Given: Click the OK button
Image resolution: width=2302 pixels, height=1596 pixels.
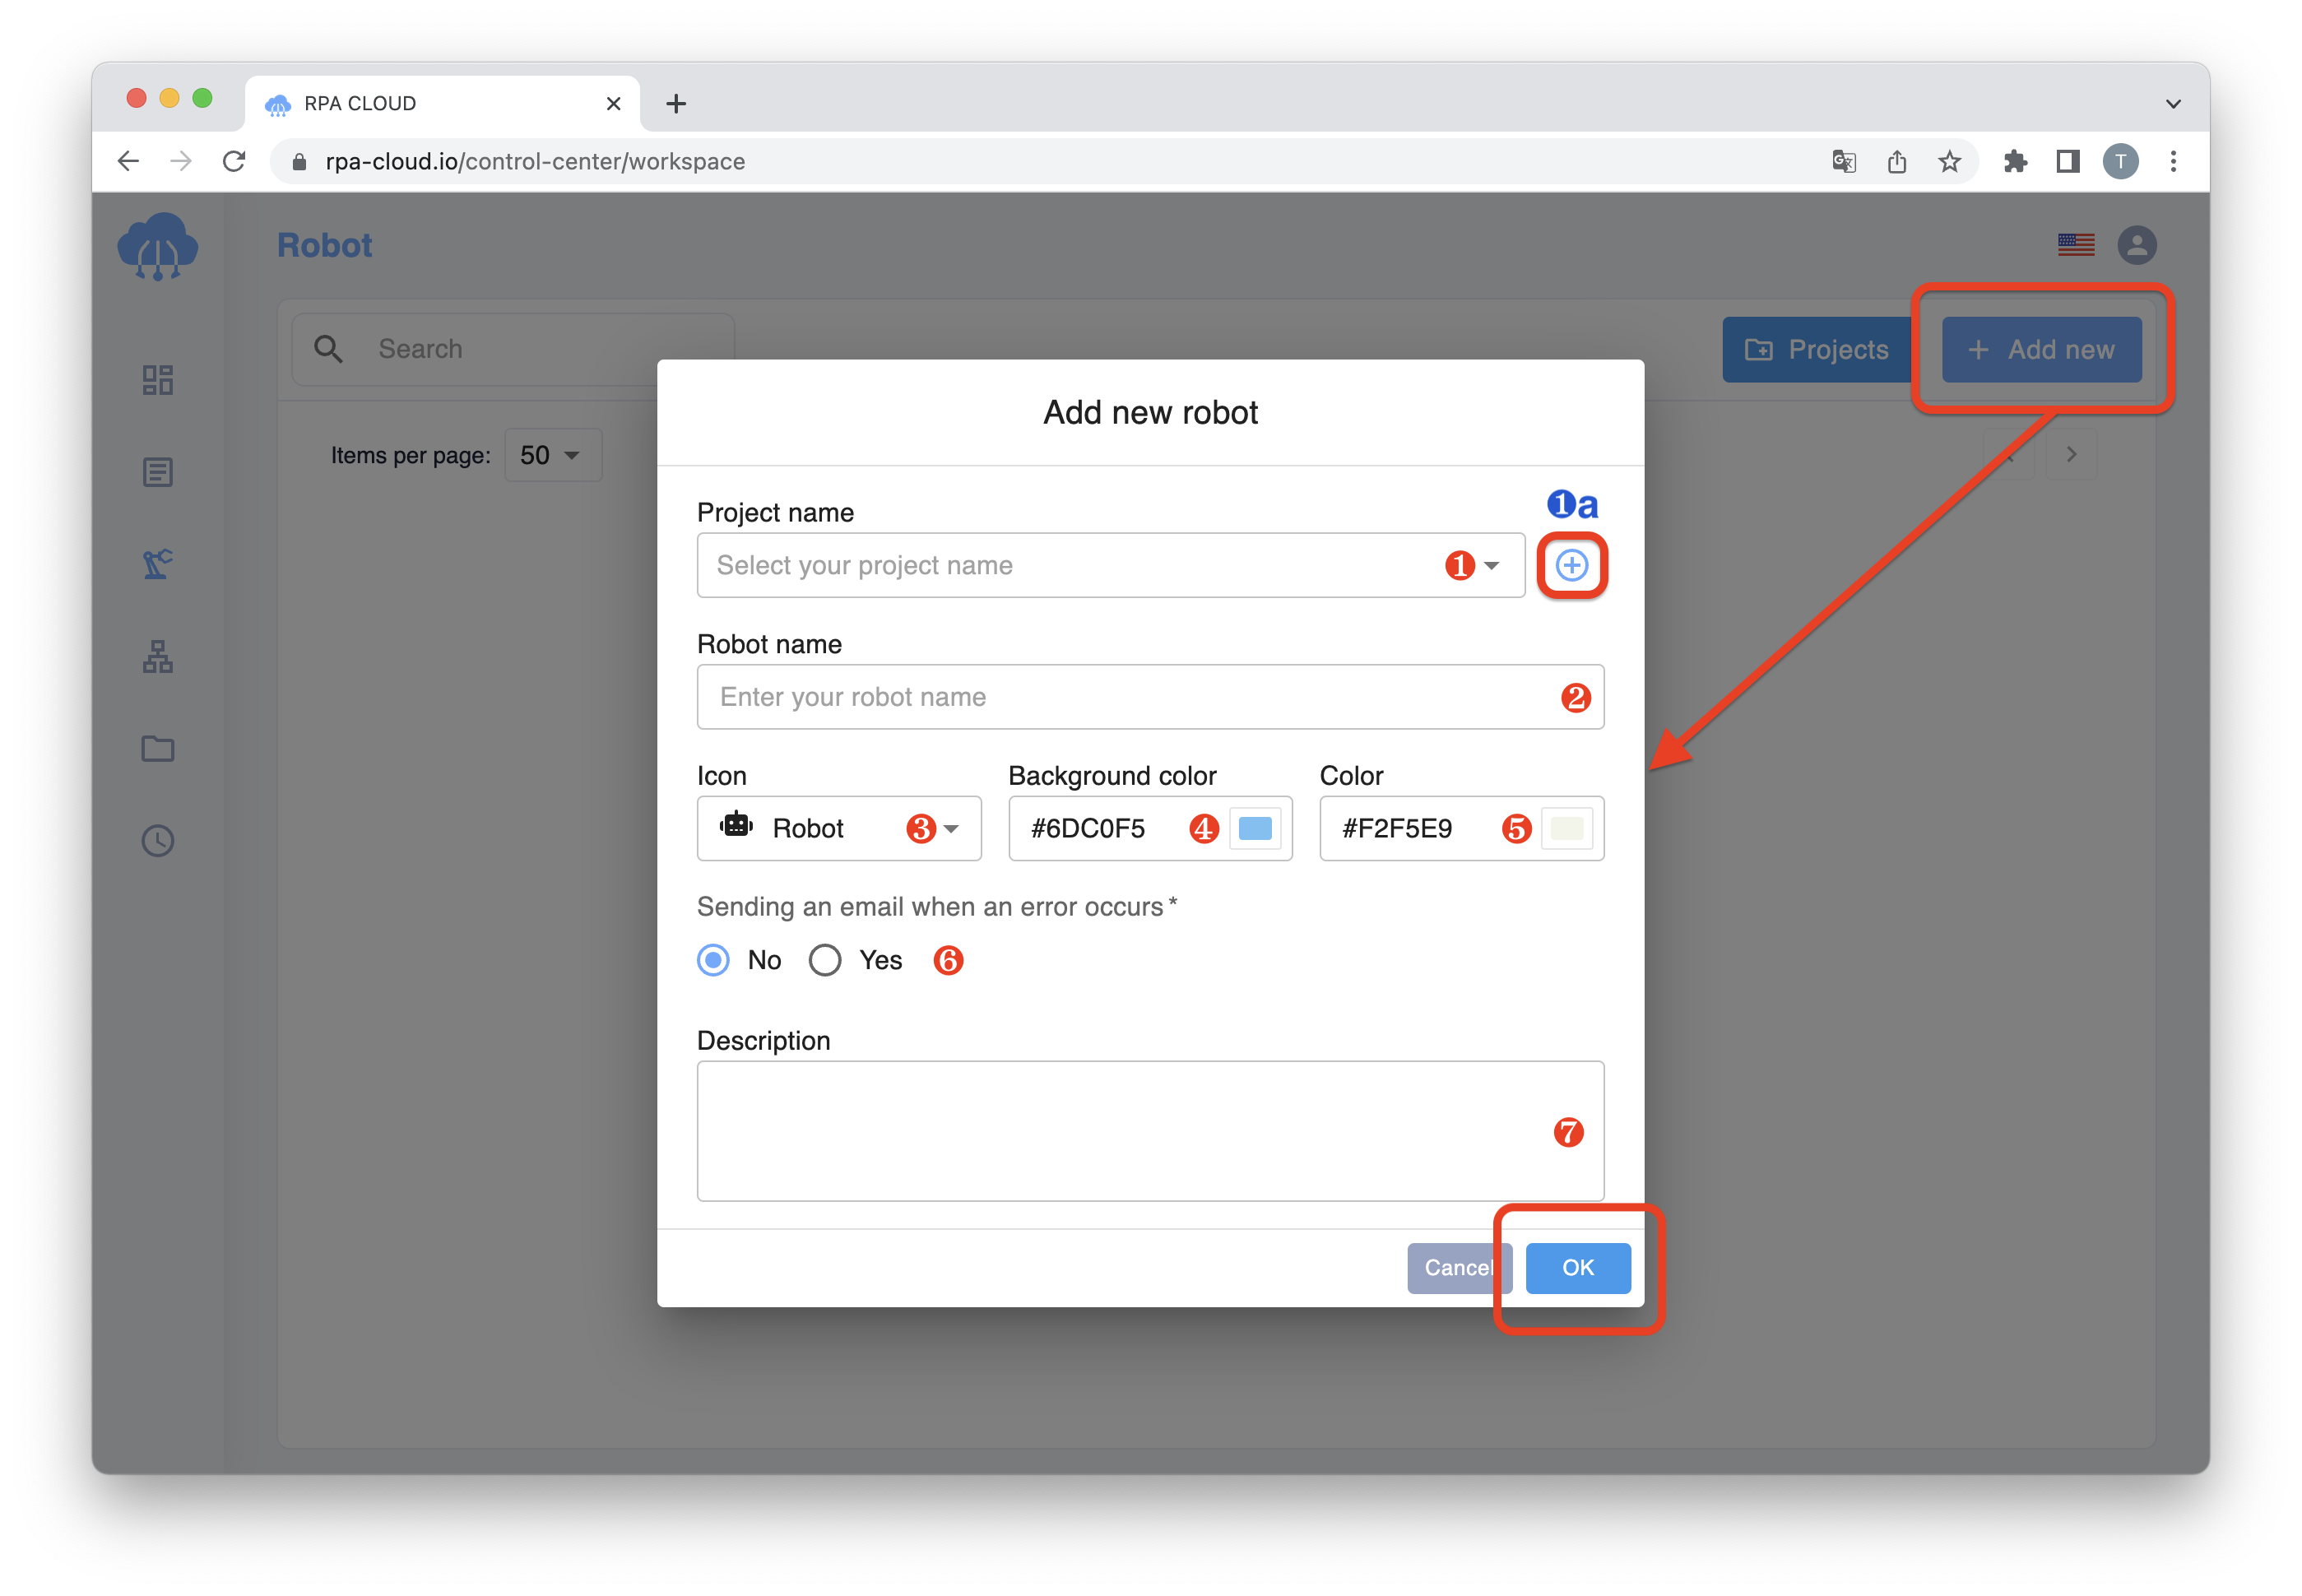Looking at the screenshot, I should point(1578,1268).
